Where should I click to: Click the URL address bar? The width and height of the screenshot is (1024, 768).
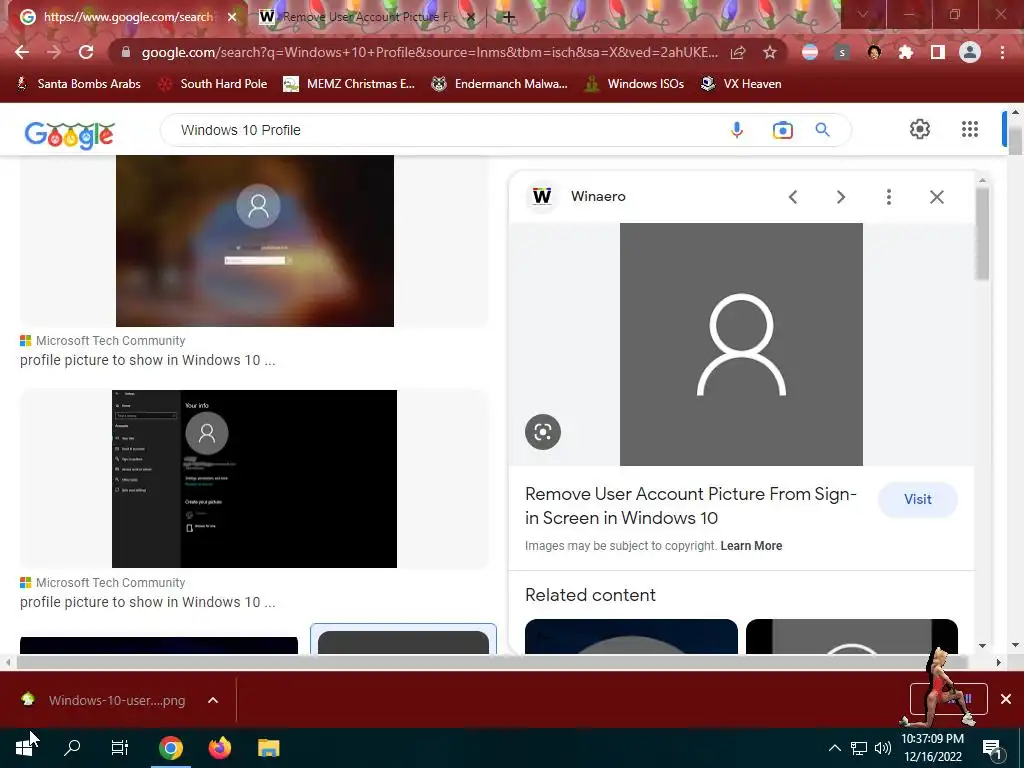coord(429,52)
